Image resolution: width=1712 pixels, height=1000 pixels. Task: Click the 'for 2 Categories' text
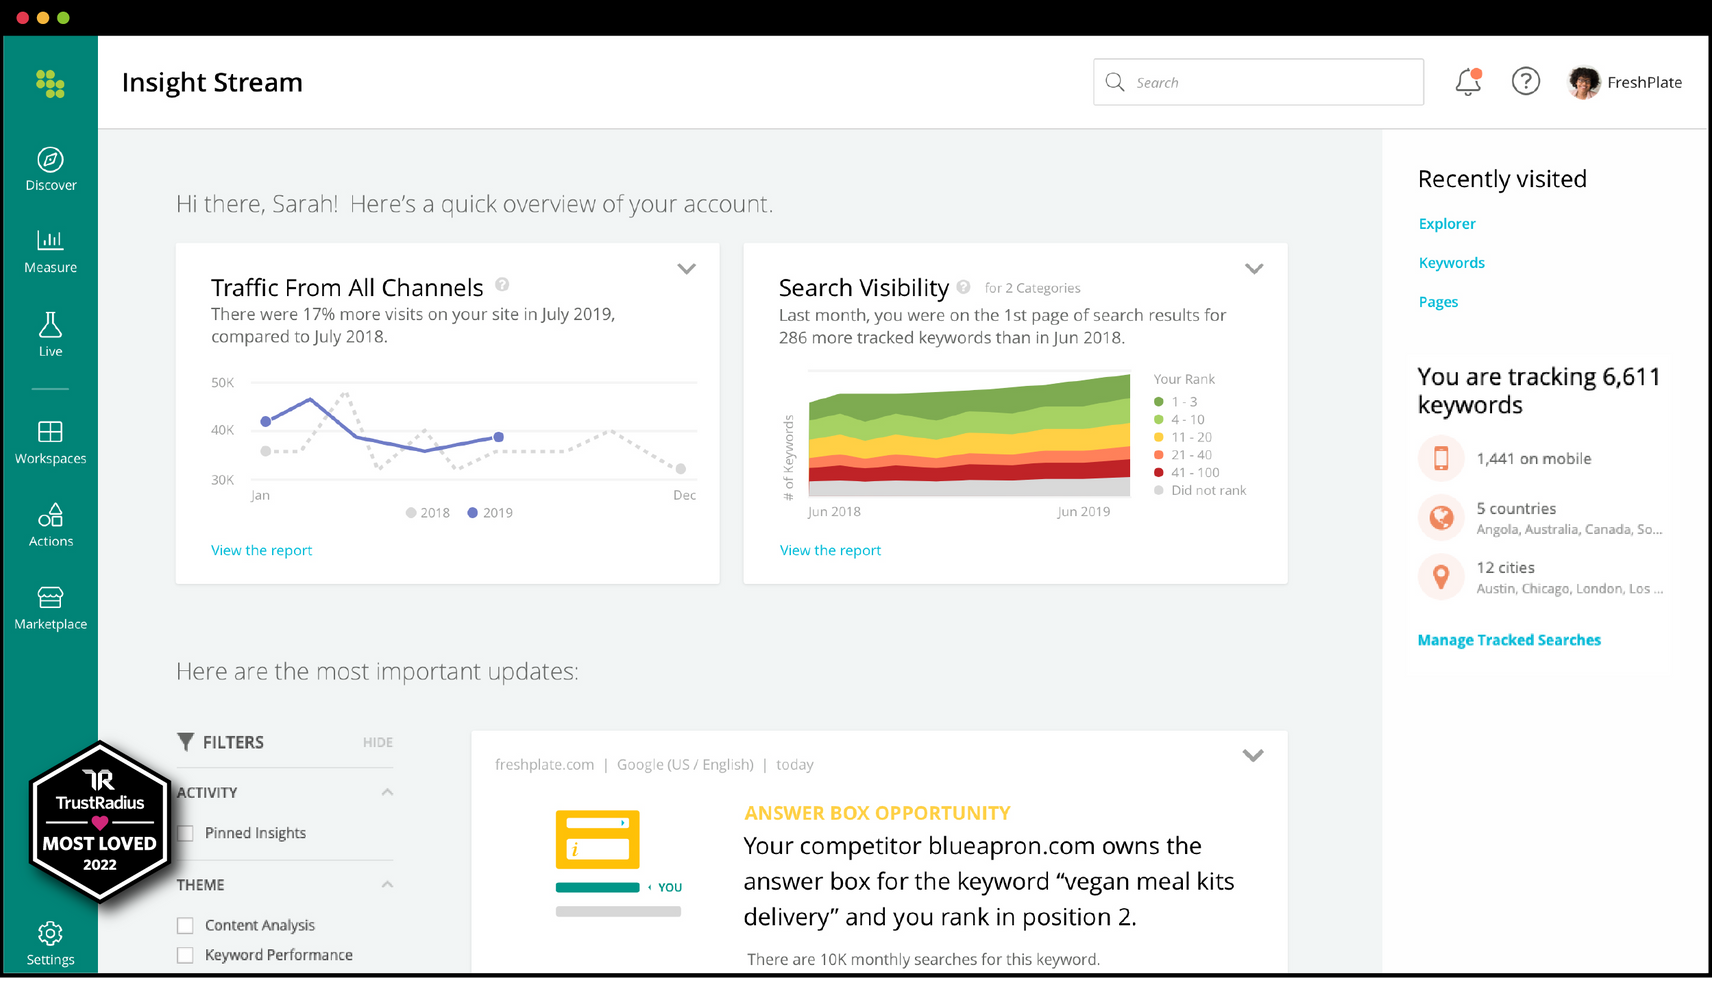point(1032,288)
